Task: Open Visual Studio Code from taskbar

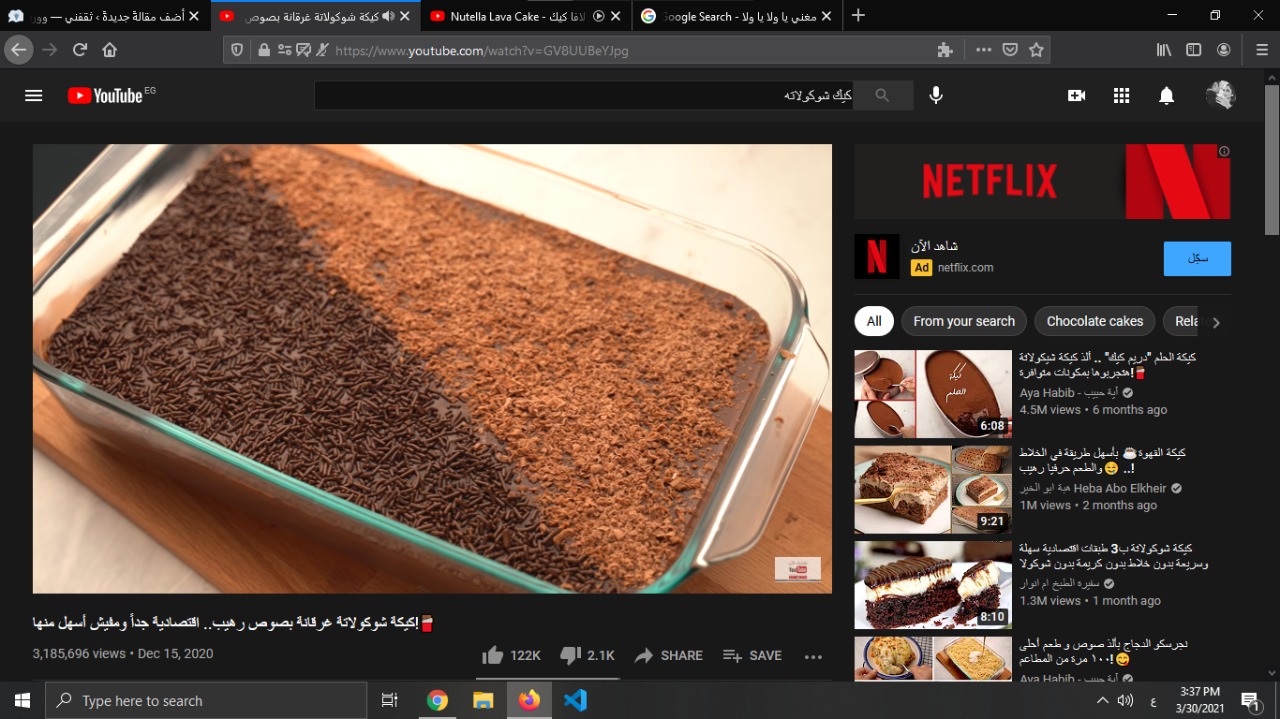Action: [x=575, y=700]
